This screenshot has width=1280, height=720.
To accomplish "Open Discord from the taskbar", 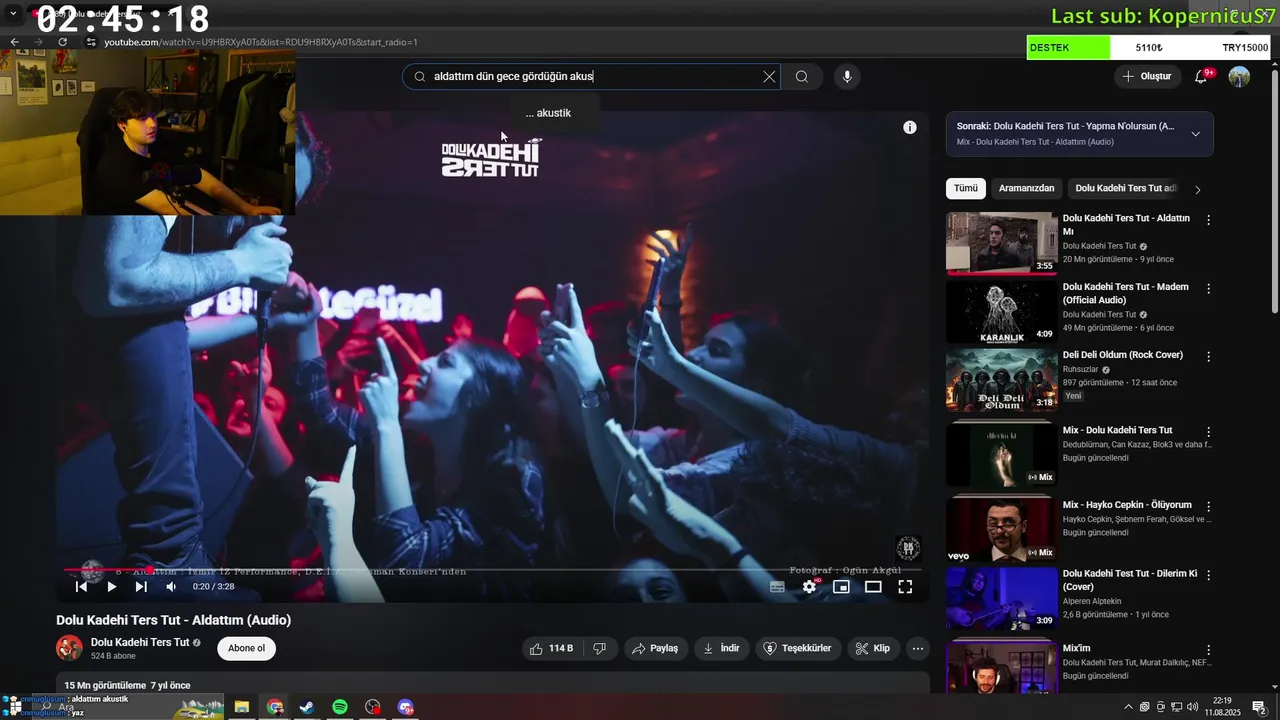I will tap(405, 707).
